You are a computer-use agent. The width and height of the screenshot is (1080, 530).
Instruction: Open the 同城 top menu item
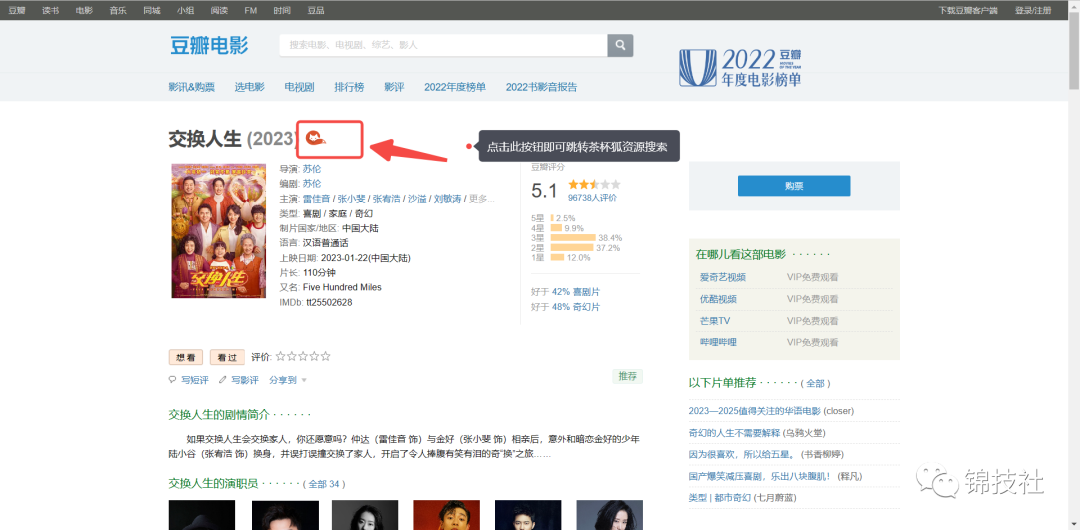pyautogui.click(x=152, y=10)
